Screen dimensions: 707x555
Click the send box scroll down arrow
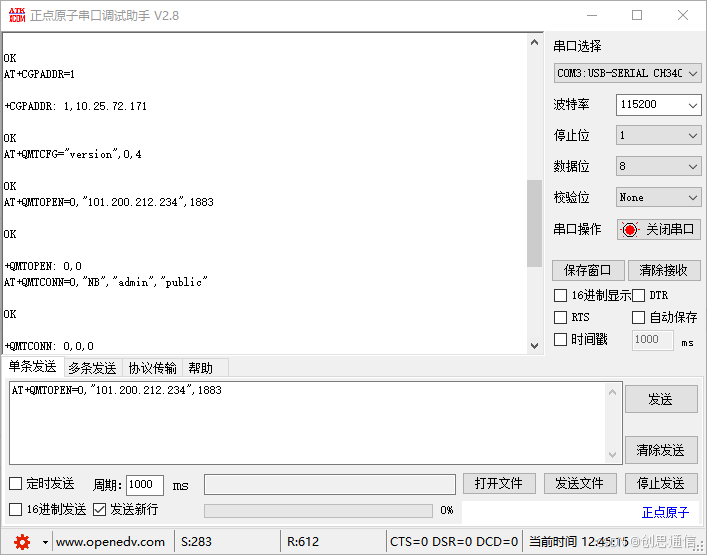point(612,454)
